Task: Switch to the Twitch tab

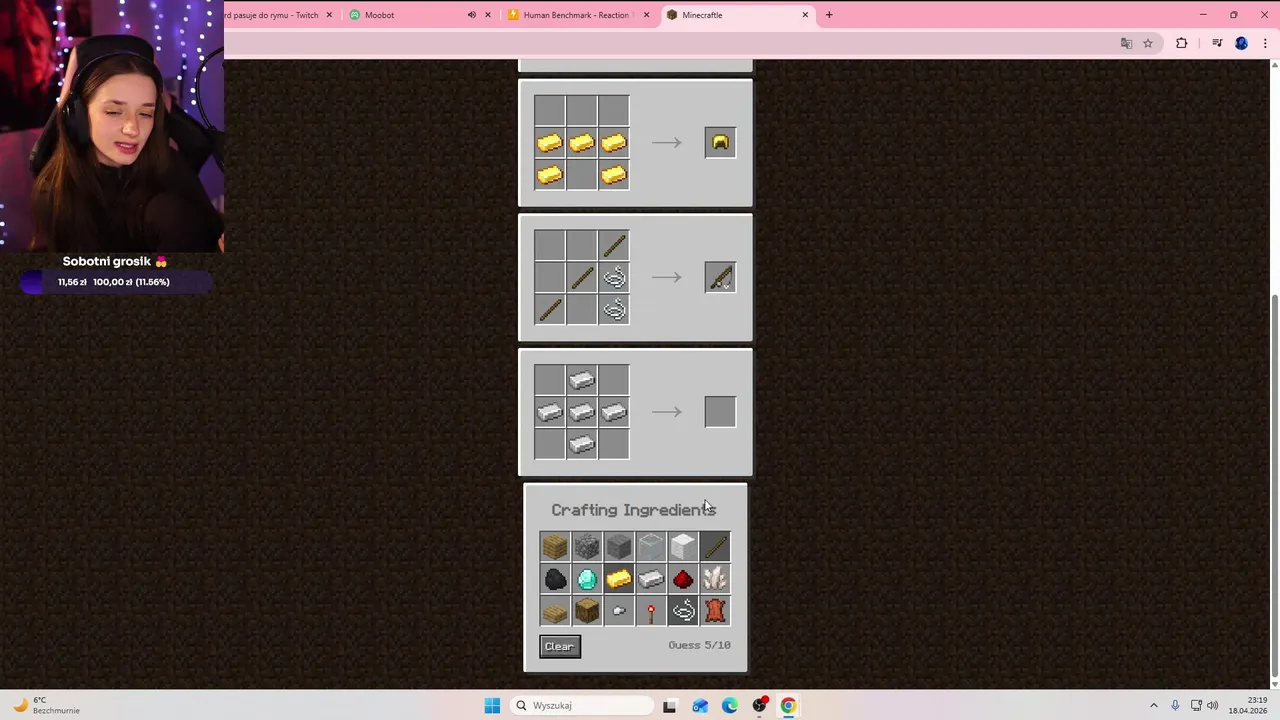Action: tap(272, 15)
